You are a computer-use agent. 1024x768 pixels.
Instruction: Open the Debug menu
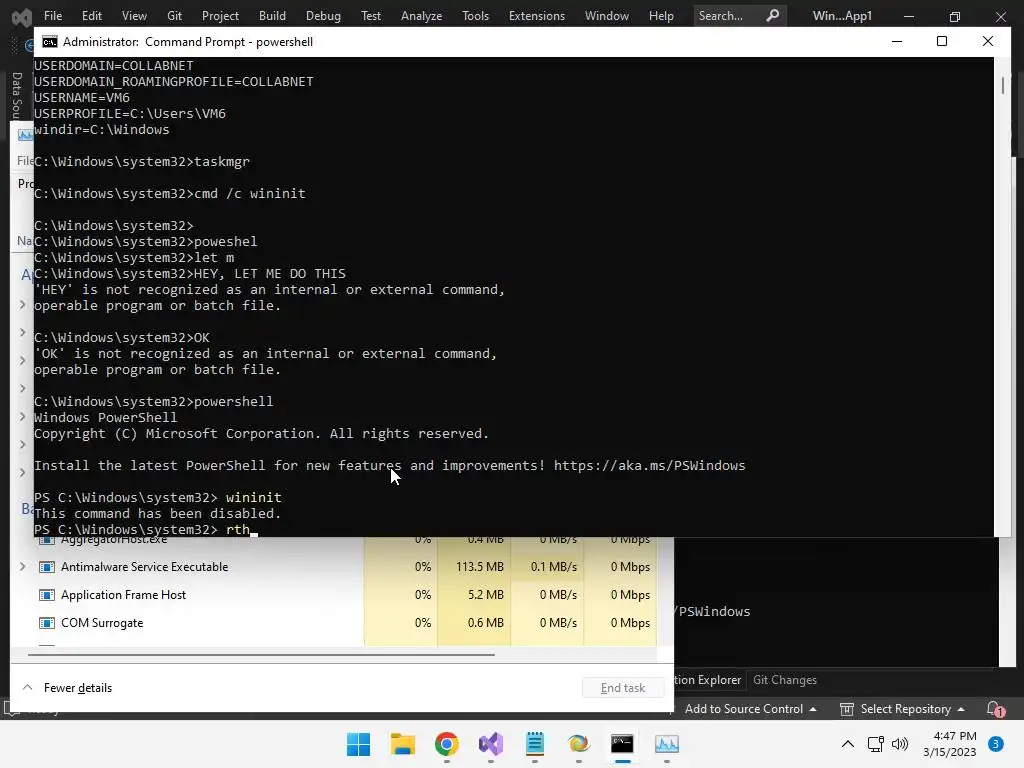[x=323, y=16]
